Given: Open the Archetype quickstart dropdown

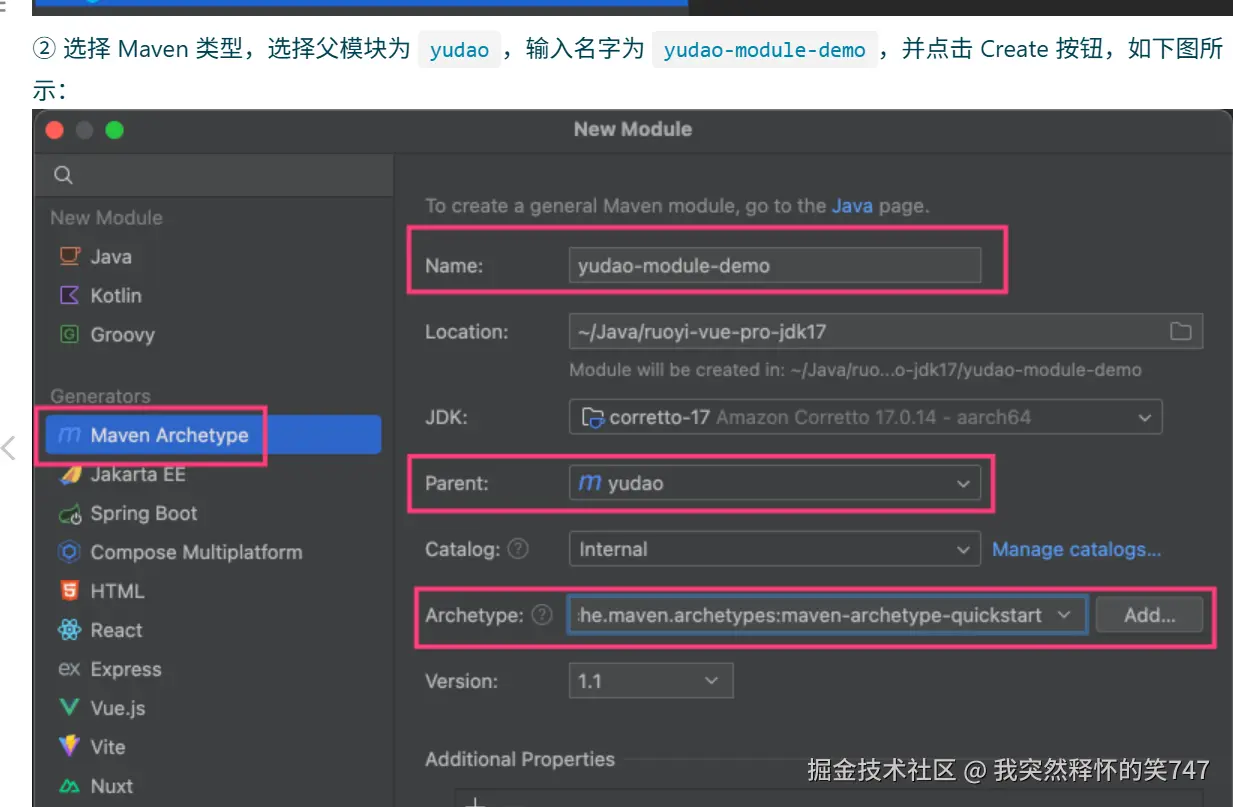Looking at the screenshot, I should (828, 615).
